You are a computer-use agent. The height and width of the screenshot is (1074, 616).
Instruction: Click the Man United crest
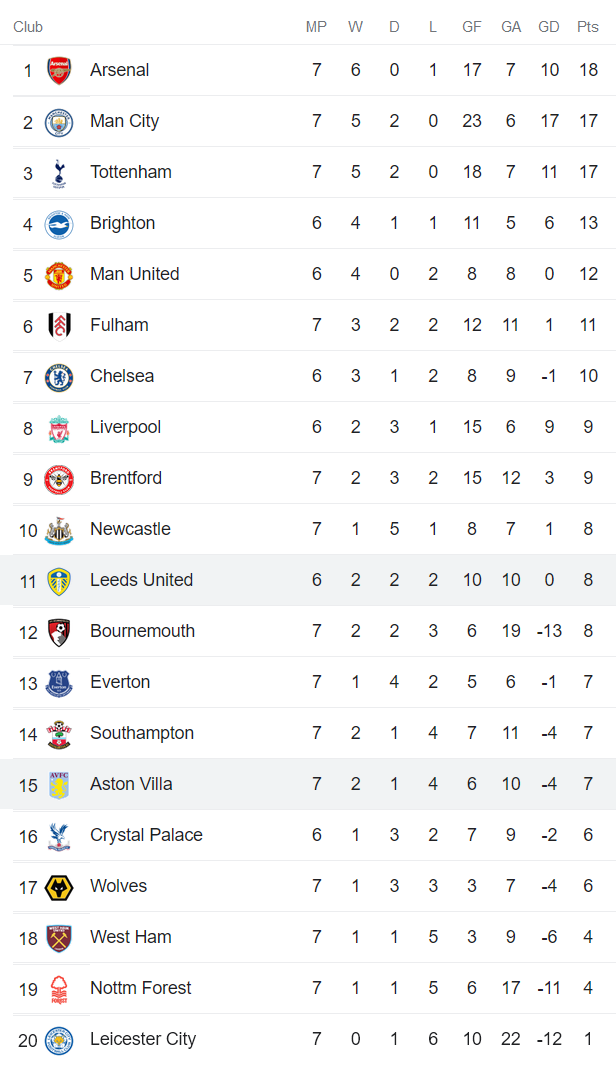click(59, 275)
